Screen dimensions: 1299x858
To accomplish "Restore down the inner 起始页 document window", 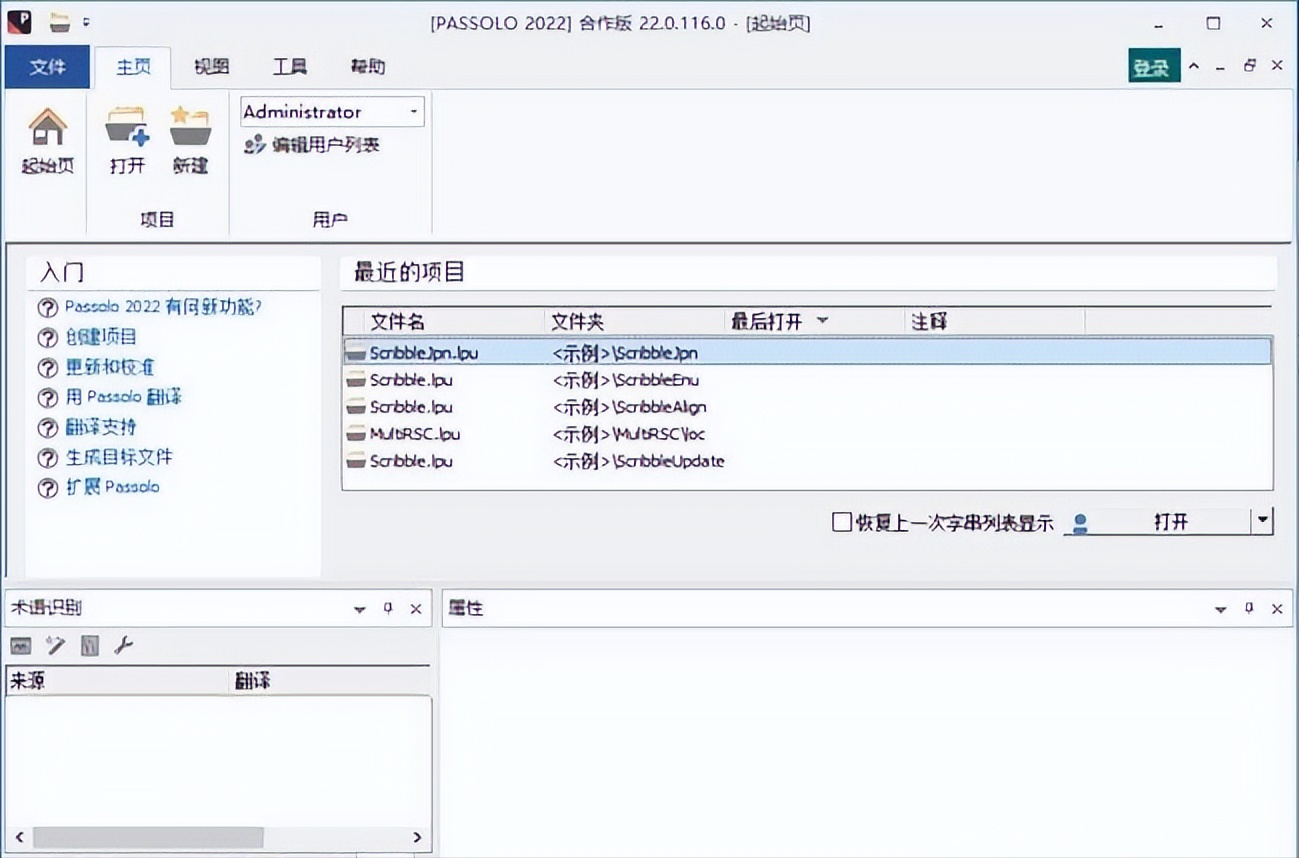I will (1249, 66).
